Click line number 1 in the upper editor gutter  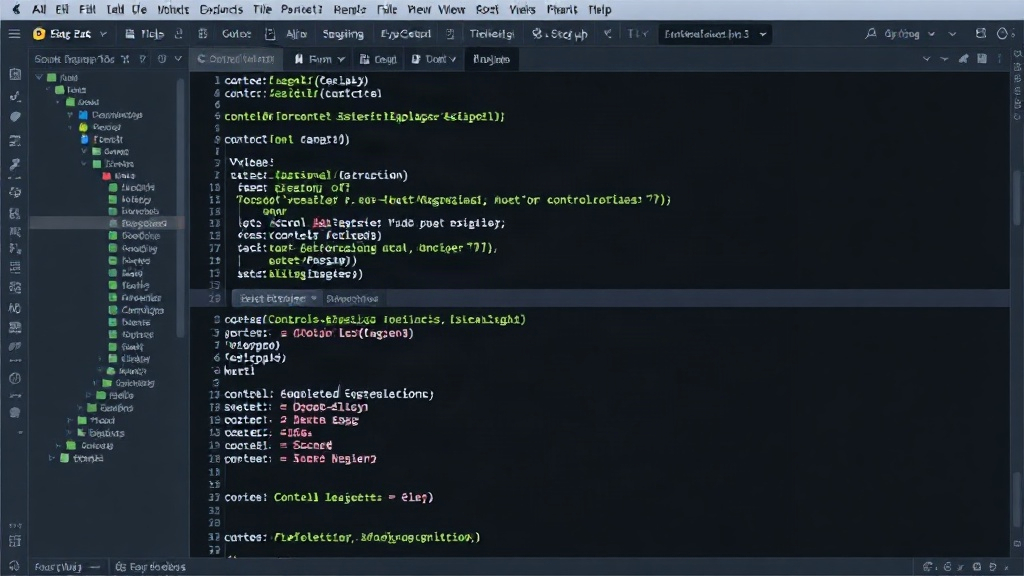pyautogui.click(x=216, y=80)
